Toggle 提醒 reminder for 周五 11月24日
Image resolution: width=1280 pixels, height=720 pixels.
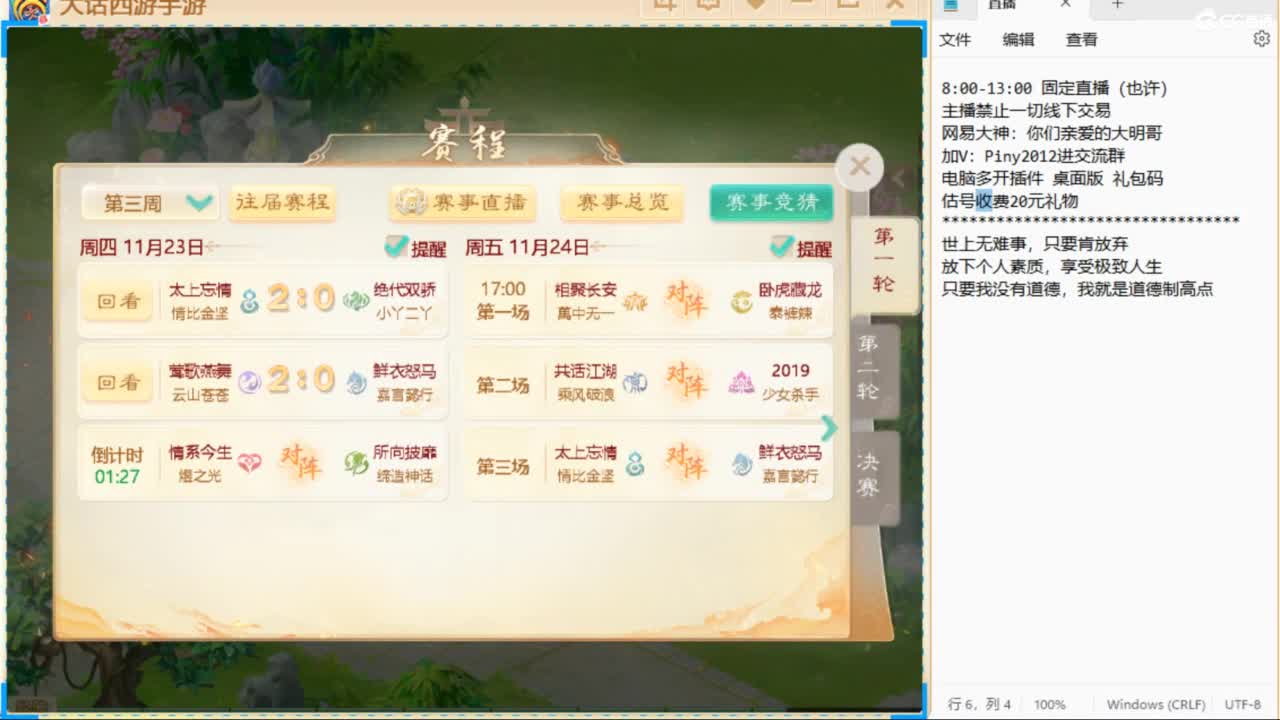coord(800,247)
